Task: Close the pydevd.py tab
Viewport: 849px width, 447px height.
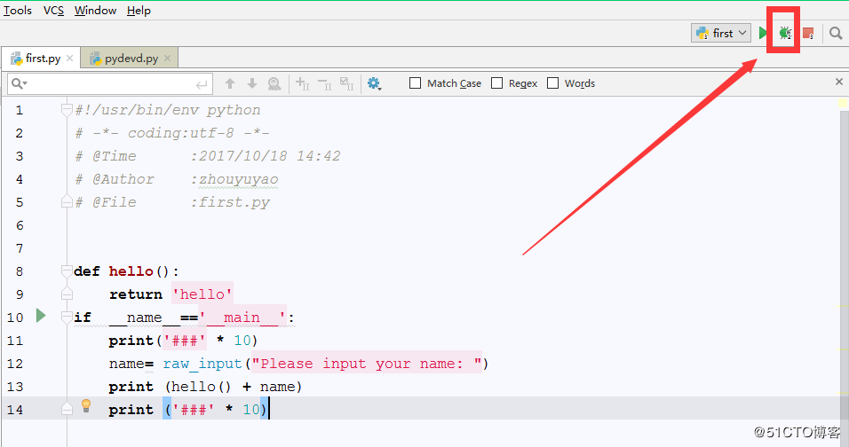Action: point(167,58)
